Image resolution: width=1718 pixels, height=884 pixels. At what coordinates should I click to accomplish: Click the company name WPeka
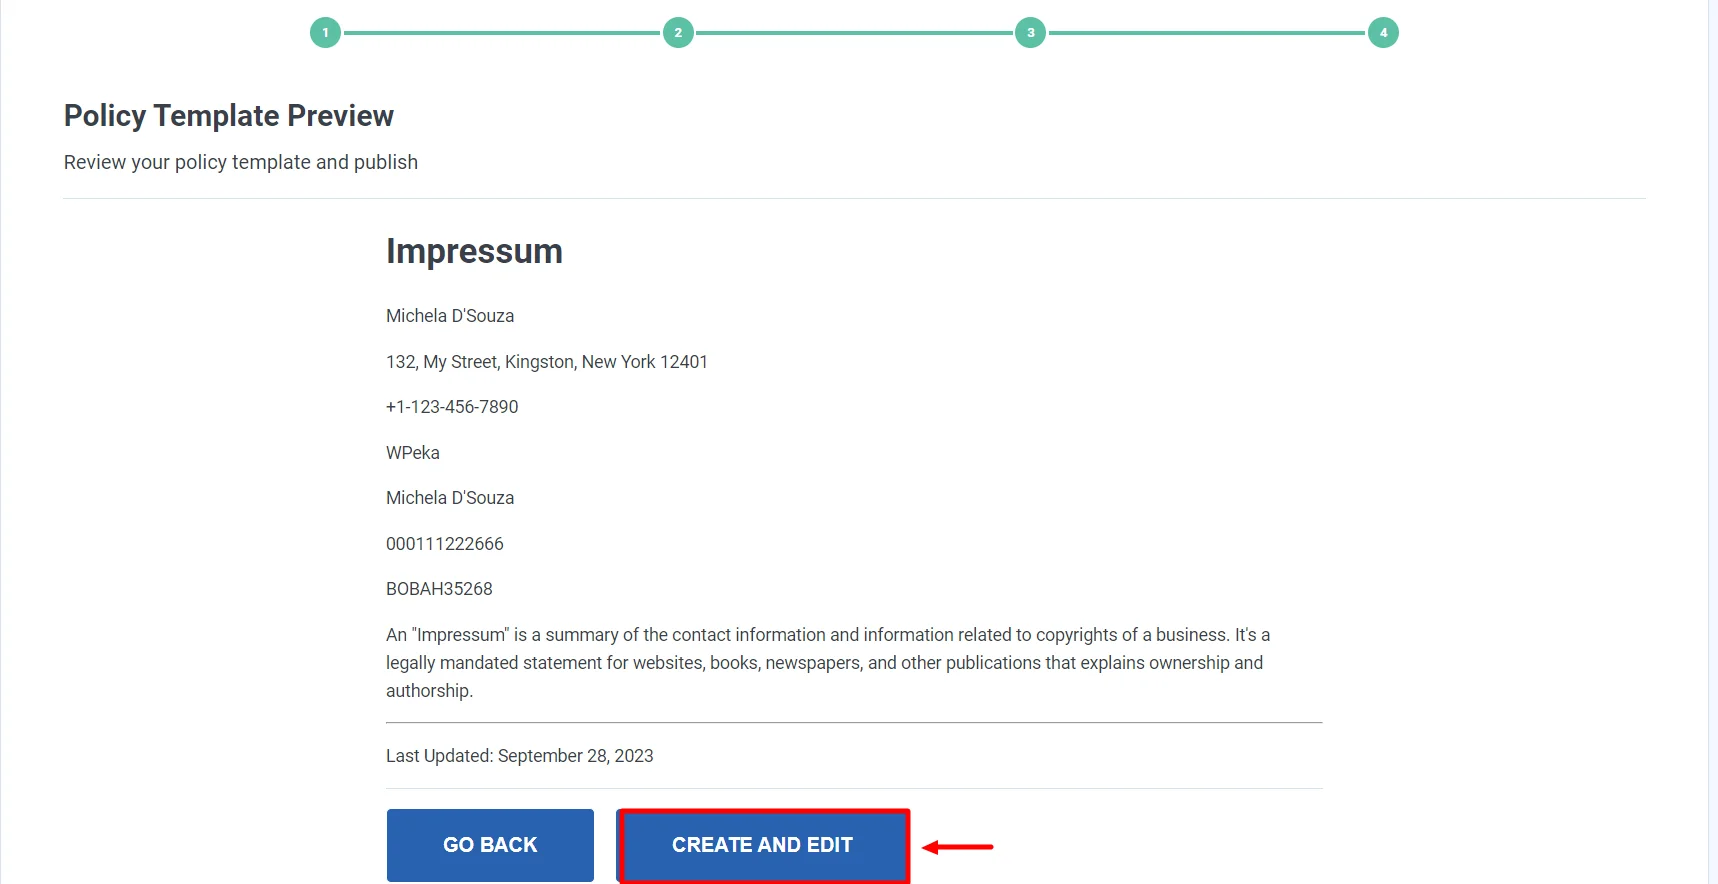(412, 452)
